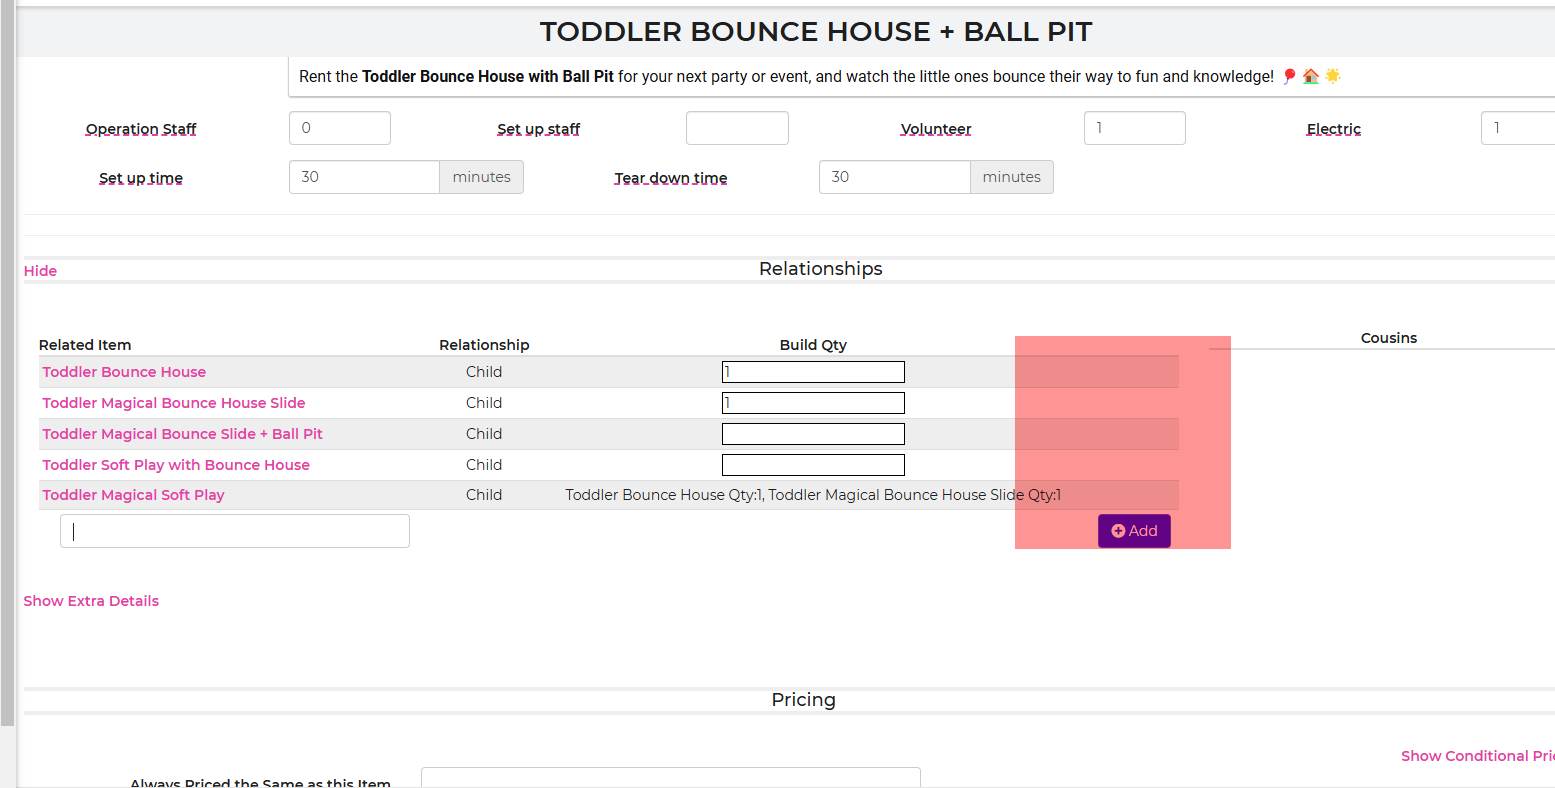The width and height of the screenshot is (1555, 788).
Task: Expand Show Extra Details
Action: point(91,601)
